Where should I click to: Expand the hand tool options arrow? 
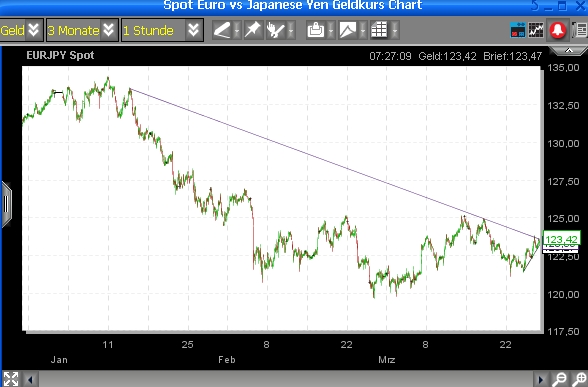291,30
